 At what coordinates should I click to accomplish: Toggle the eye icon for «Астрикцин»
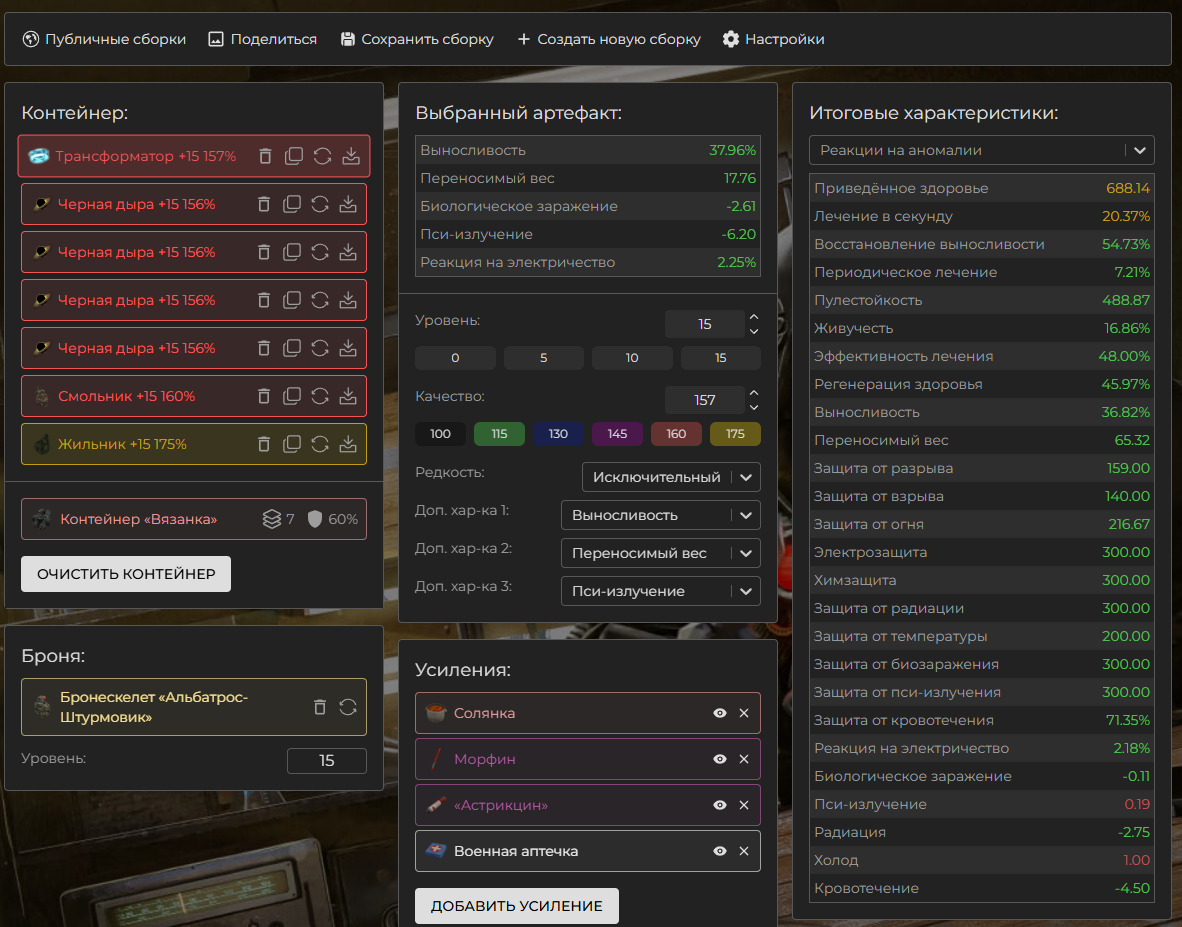[x=719, y=805]
